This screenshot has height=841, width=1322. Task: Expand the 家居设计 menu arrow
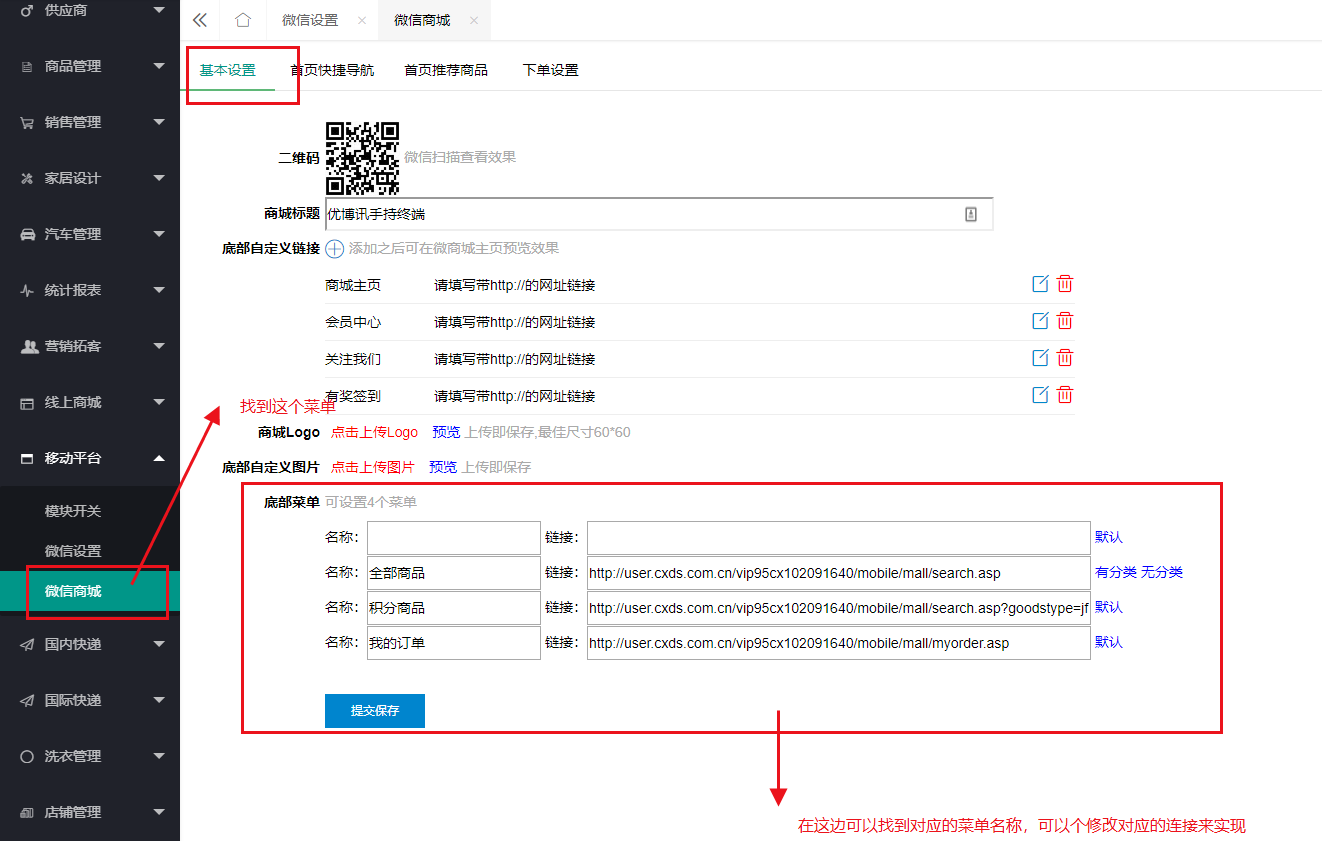point(159,178)
